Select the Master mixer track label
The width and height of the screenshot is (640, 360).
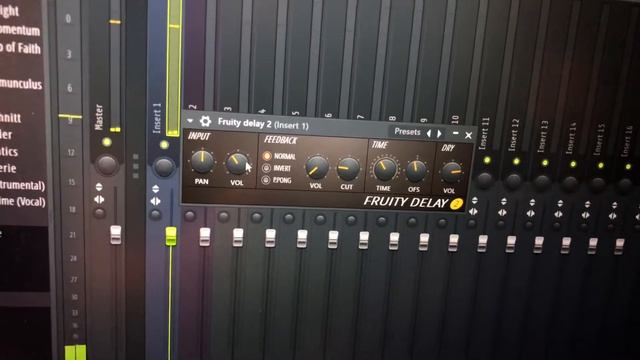tap(99, 117)
